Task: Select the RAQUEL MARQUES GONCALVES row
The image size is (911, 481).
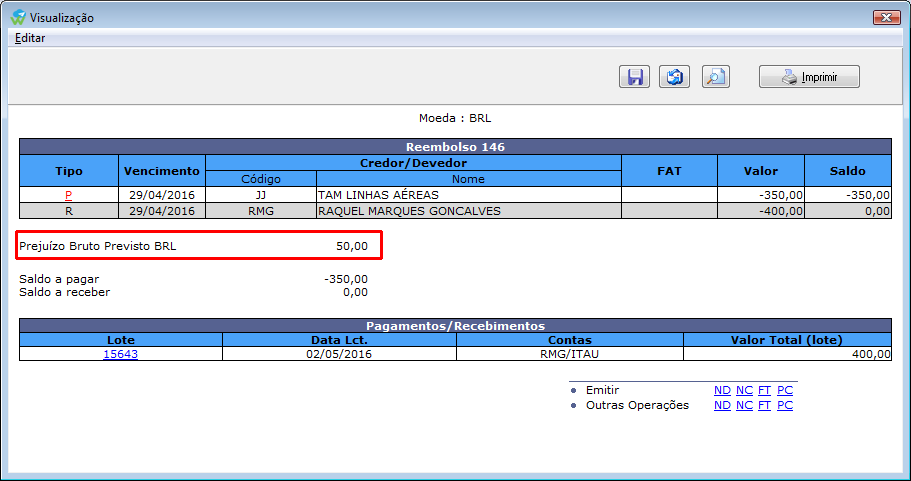Action: point(455,211)
